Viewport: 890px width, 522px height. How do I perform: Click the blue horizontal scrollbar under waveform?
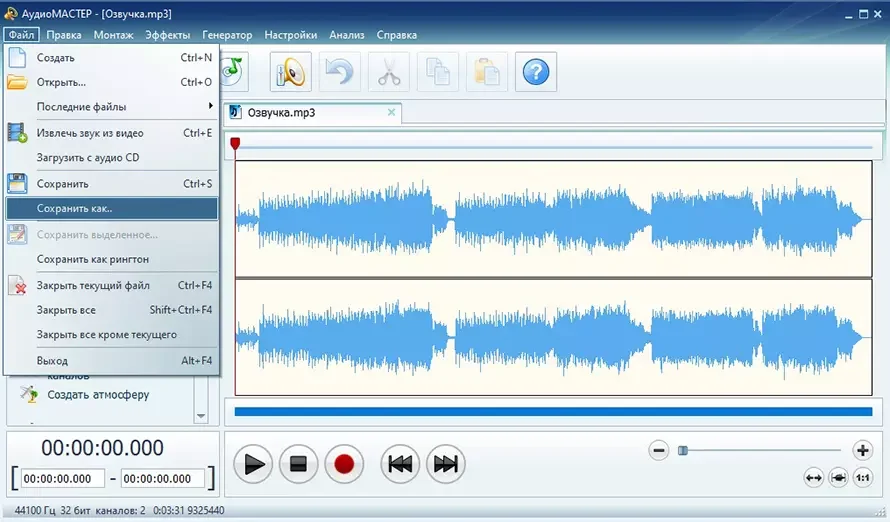(x=553, y=412)
